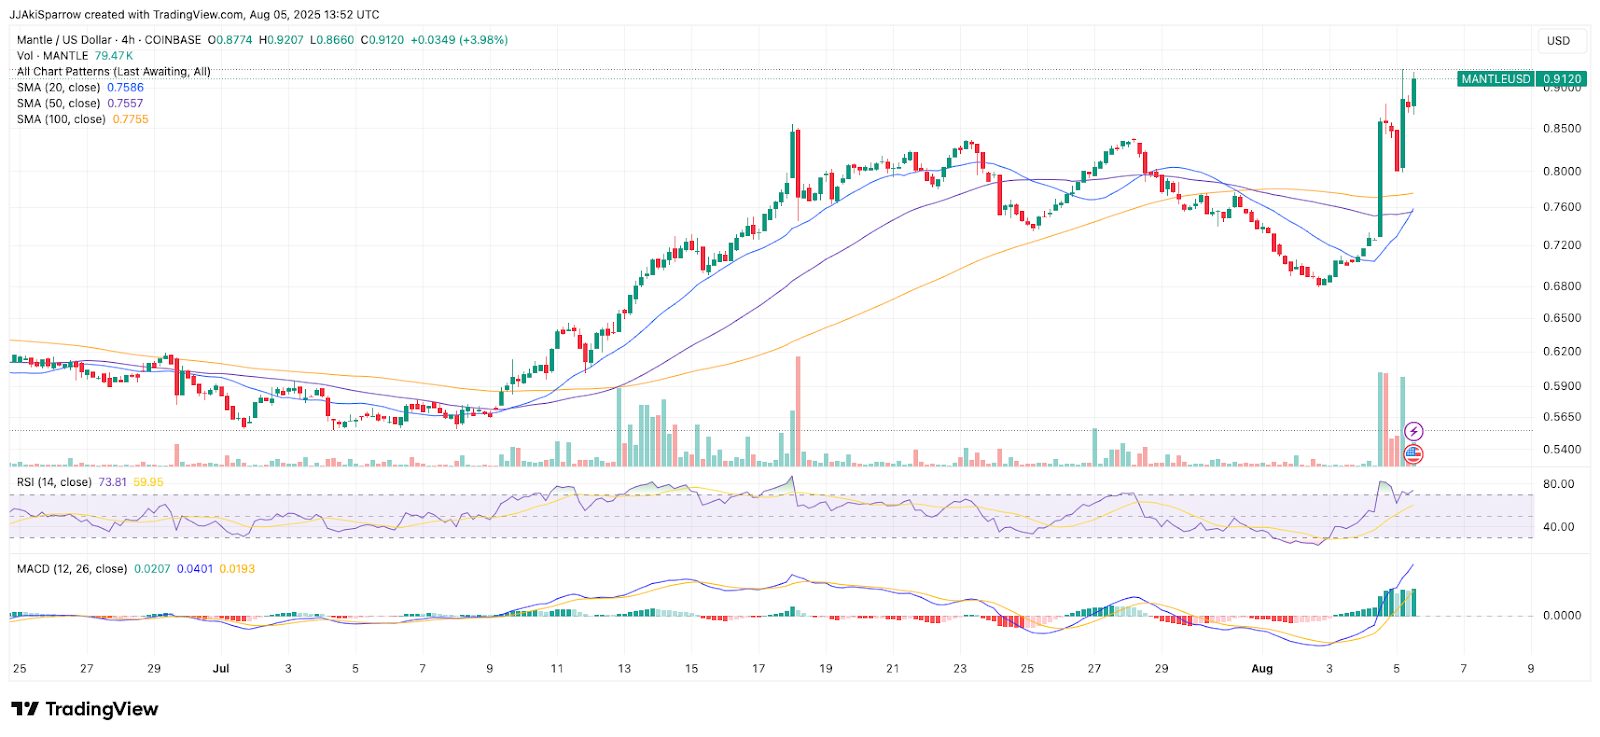Click the MACD 0.0000 scale label

pyautogui.click(x=1561, y=615)
